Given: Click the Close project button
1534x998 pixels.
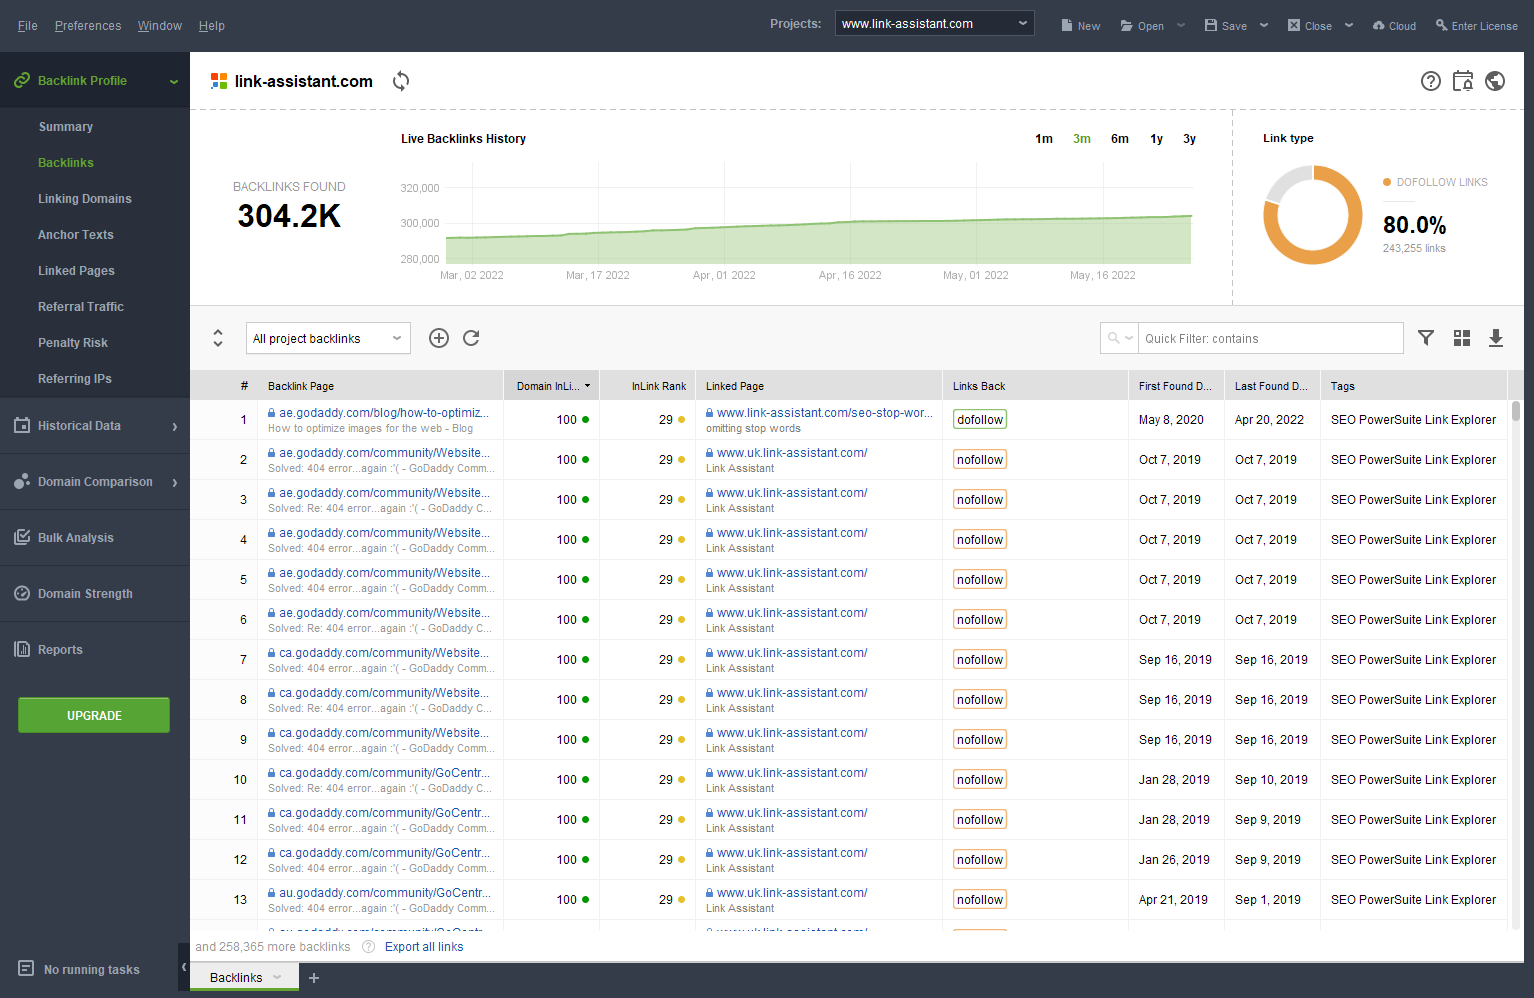Looking at the screenshot, I should (1310, 25).
